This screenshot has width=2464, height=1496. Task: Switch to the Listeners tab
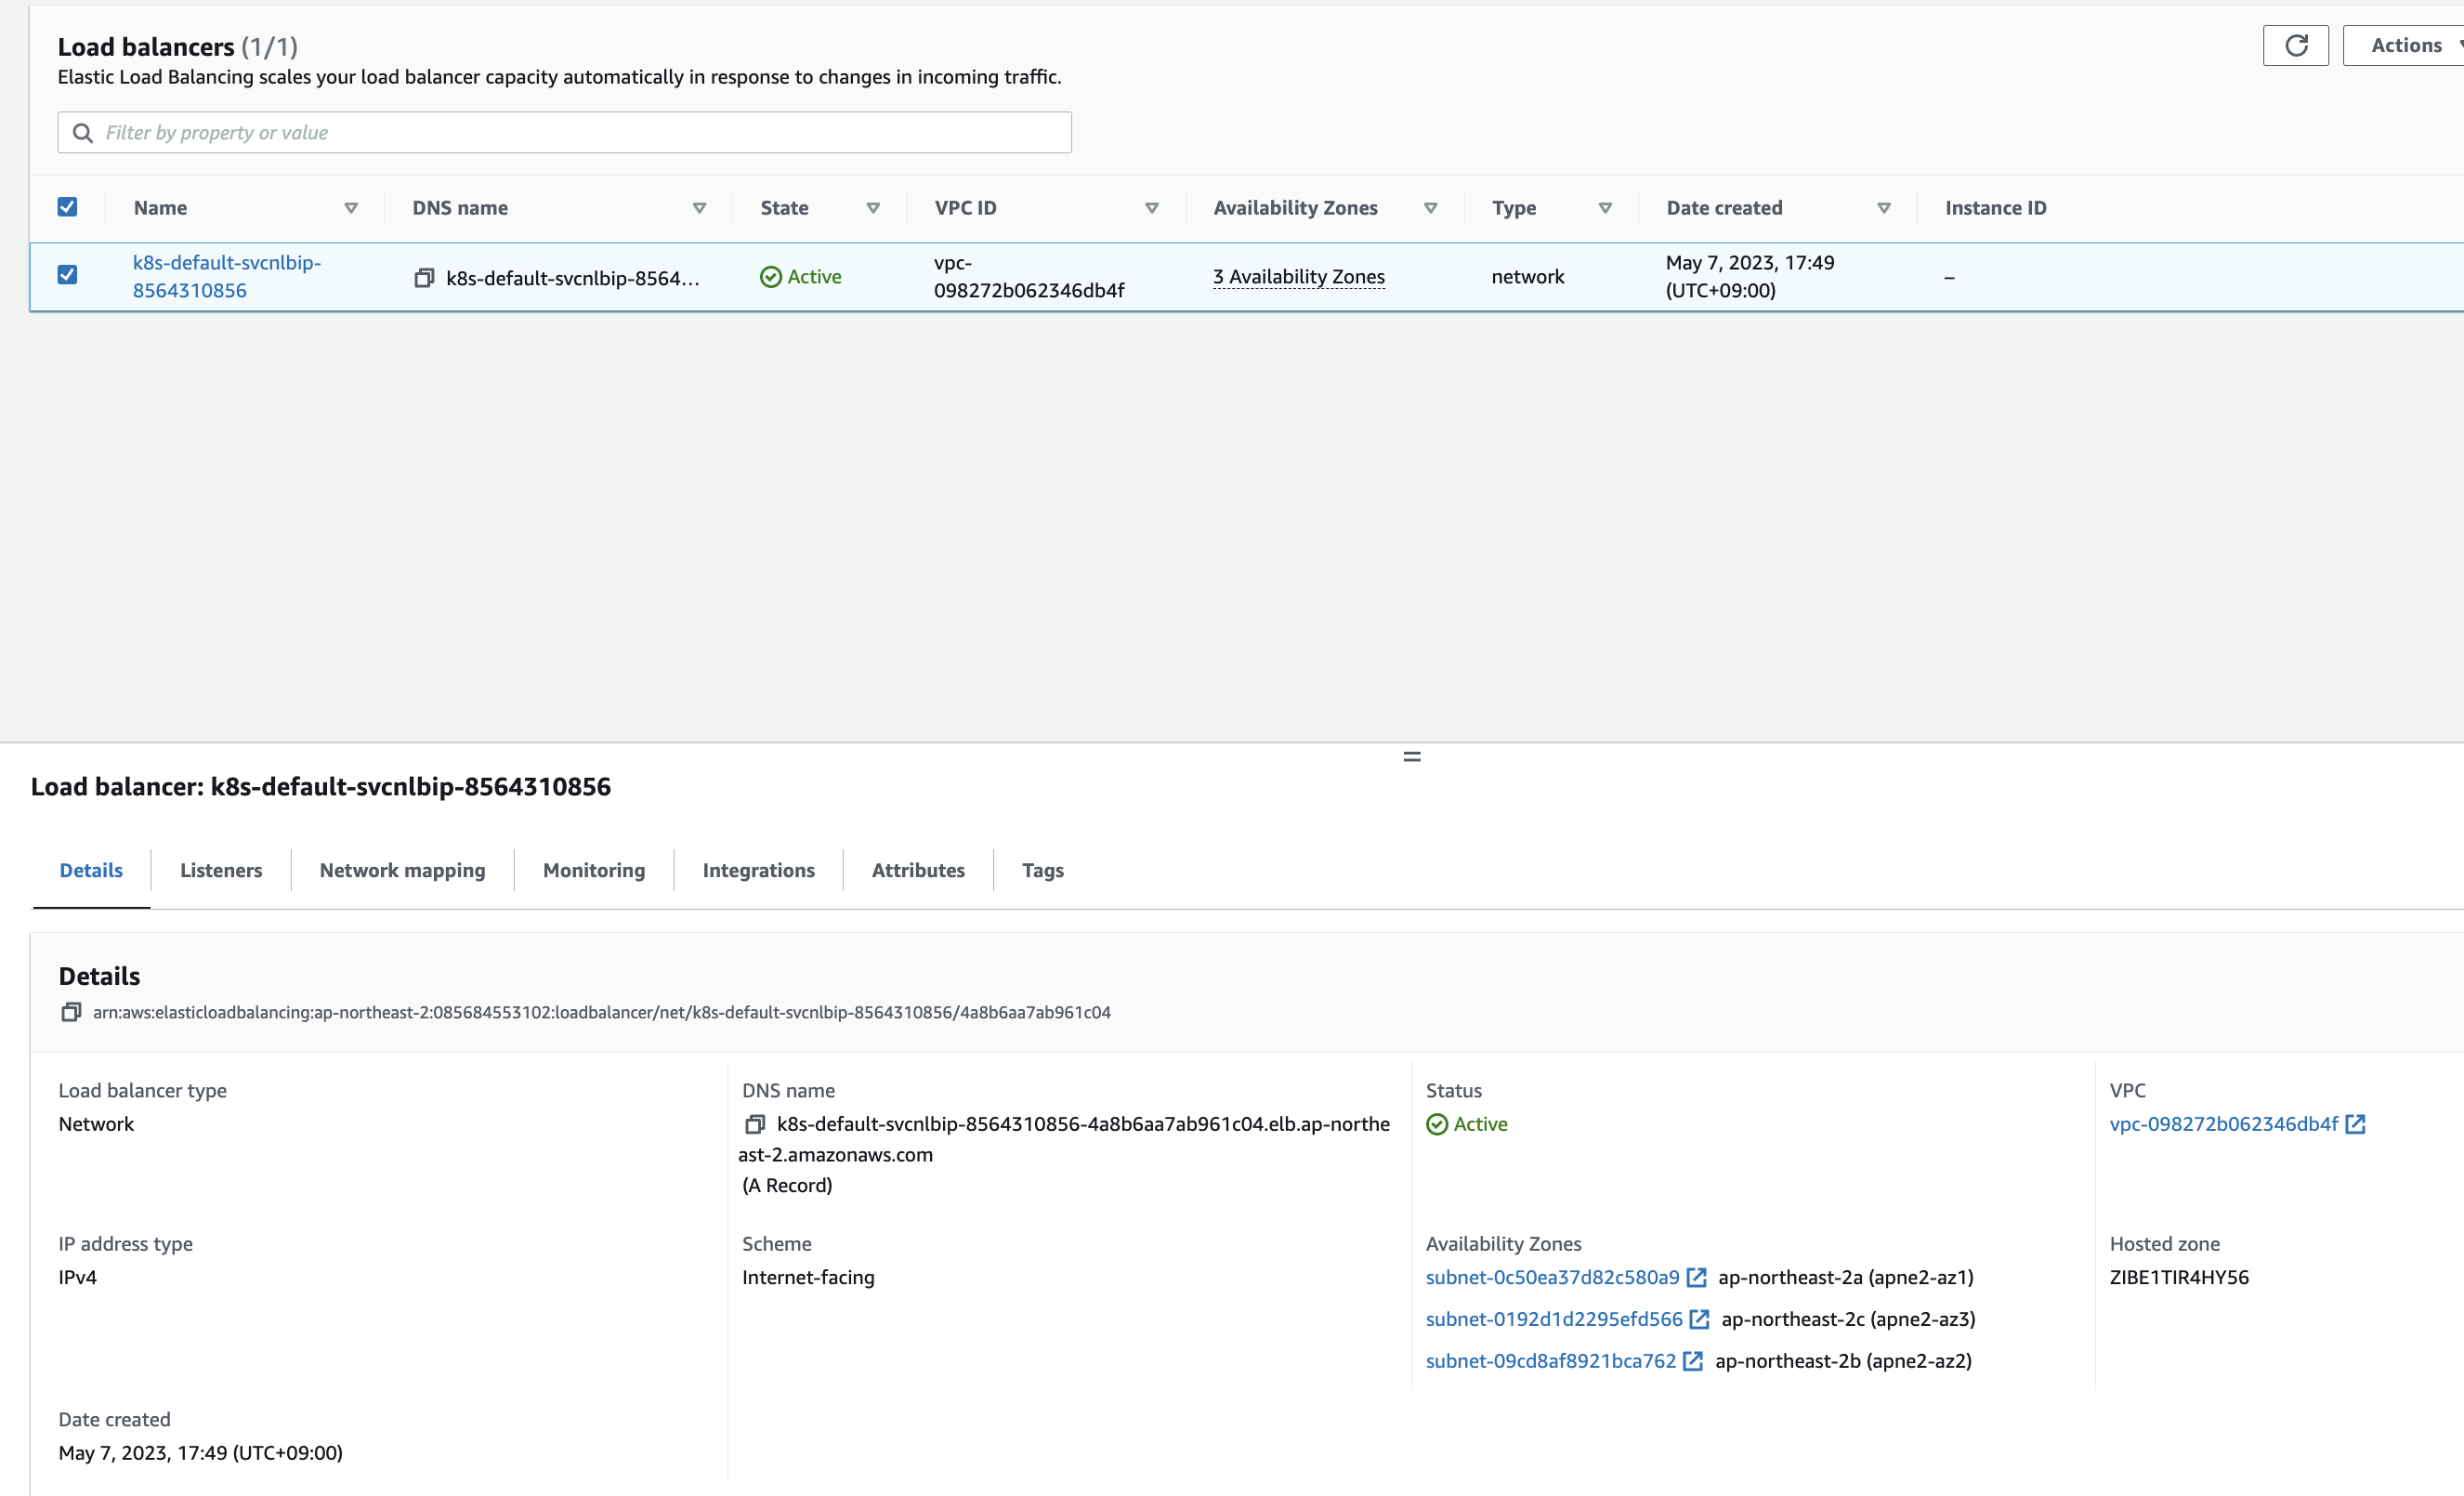tap(221, 870)
